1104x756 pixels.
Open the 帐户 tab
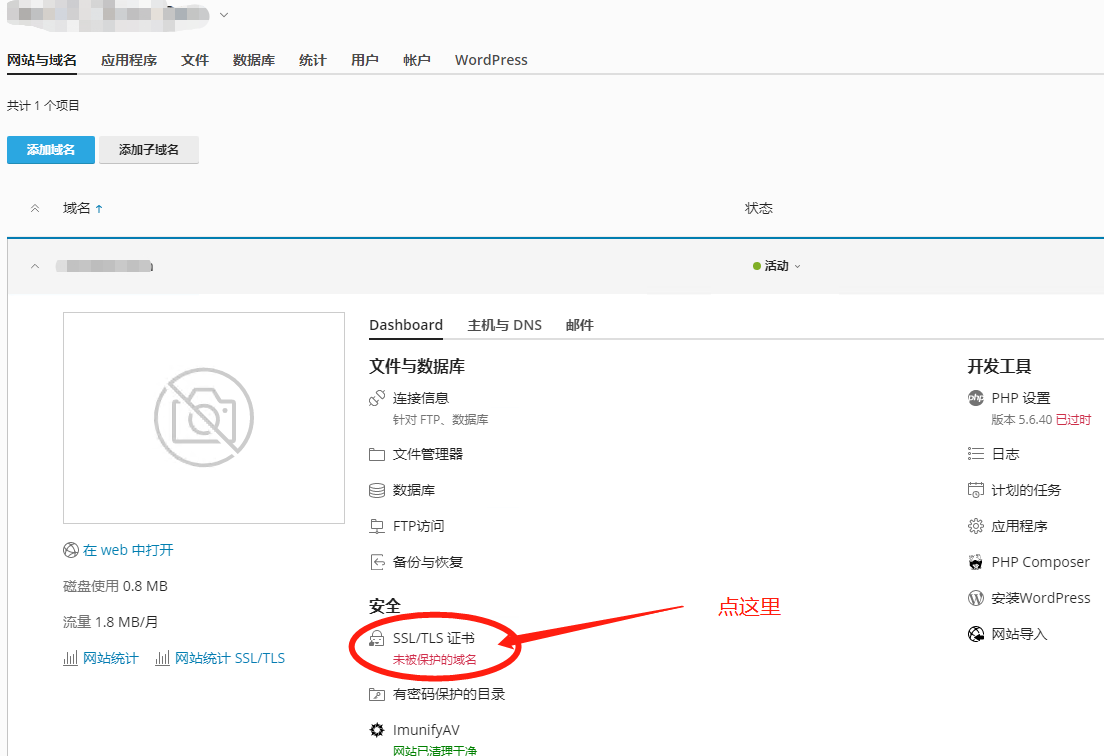pos(417,60)
